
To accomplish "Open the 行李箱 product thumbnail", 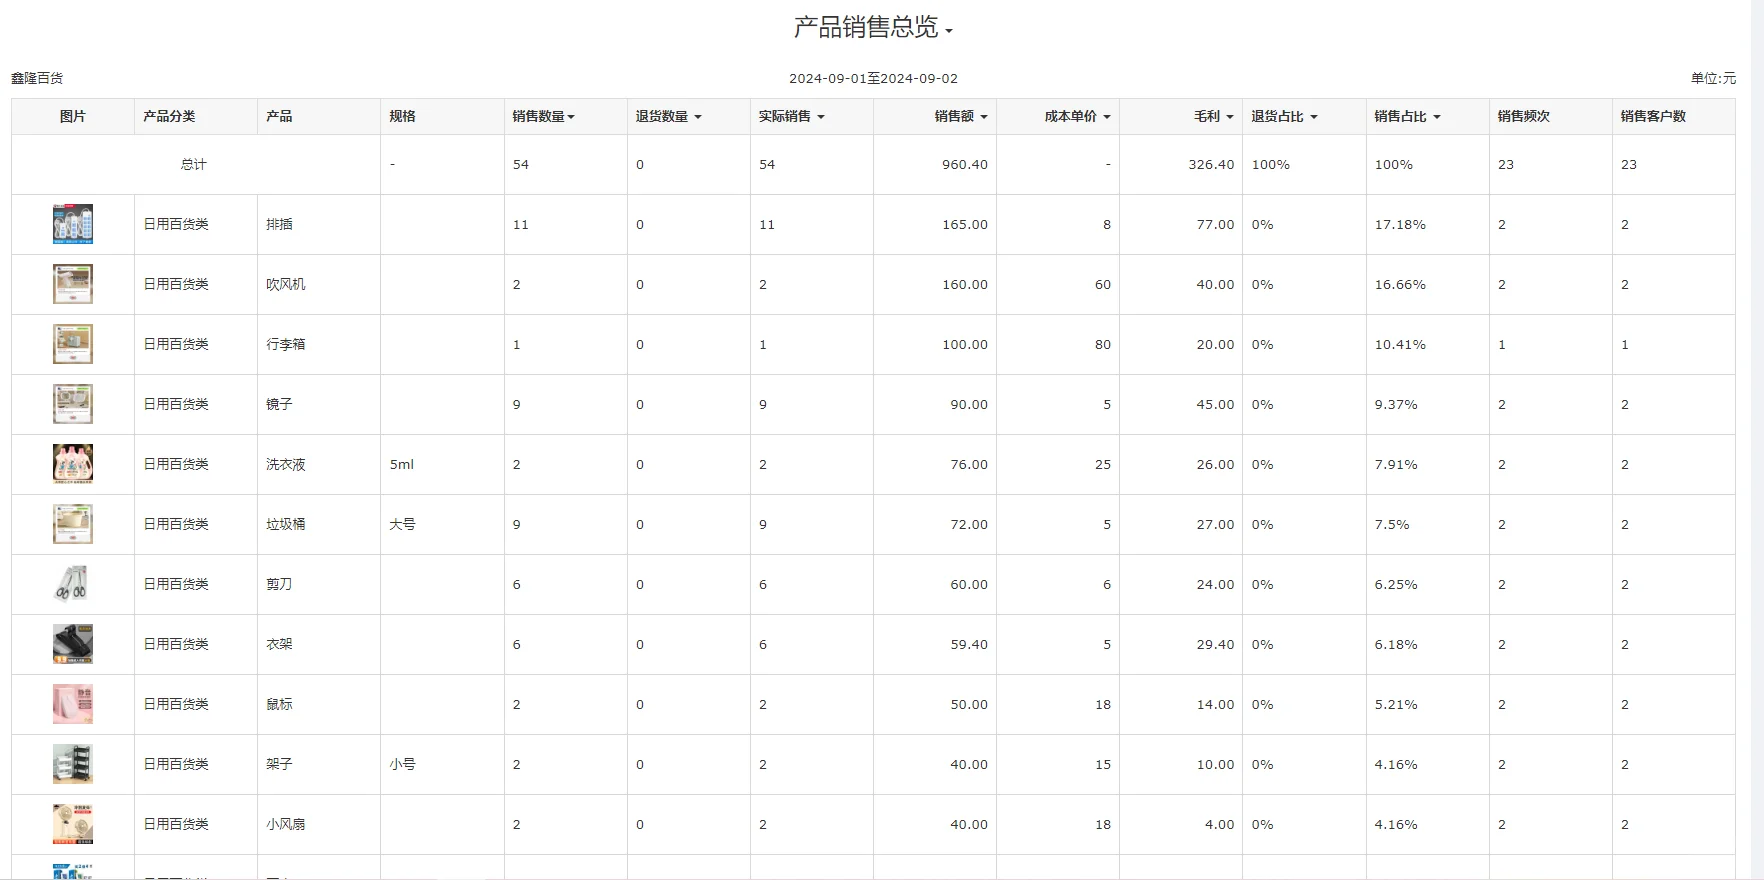I will (x=73, y=344).
